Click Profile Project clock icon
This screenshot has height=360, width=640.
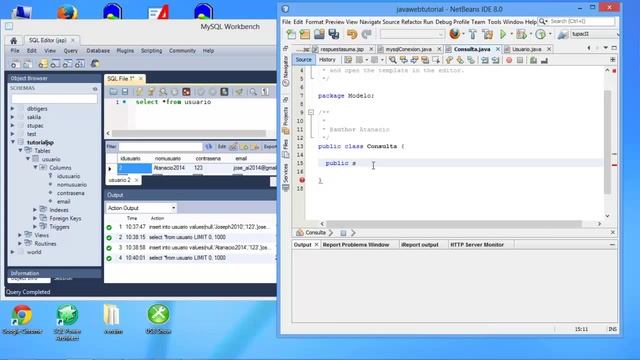click(540, 34)
